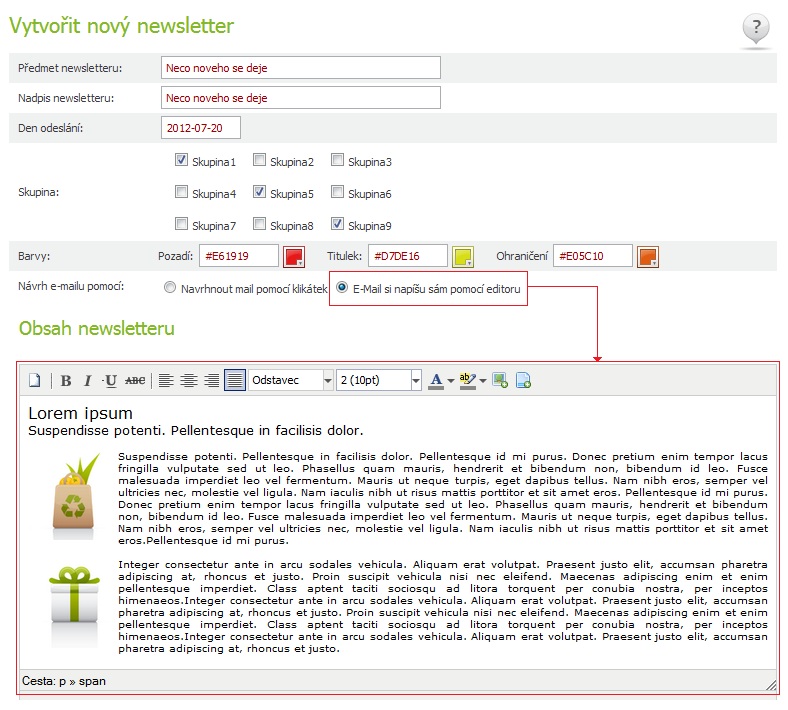
Task: Click the 'Suspendisse potenti' subtitle line
Action: (x=195, y=431)
